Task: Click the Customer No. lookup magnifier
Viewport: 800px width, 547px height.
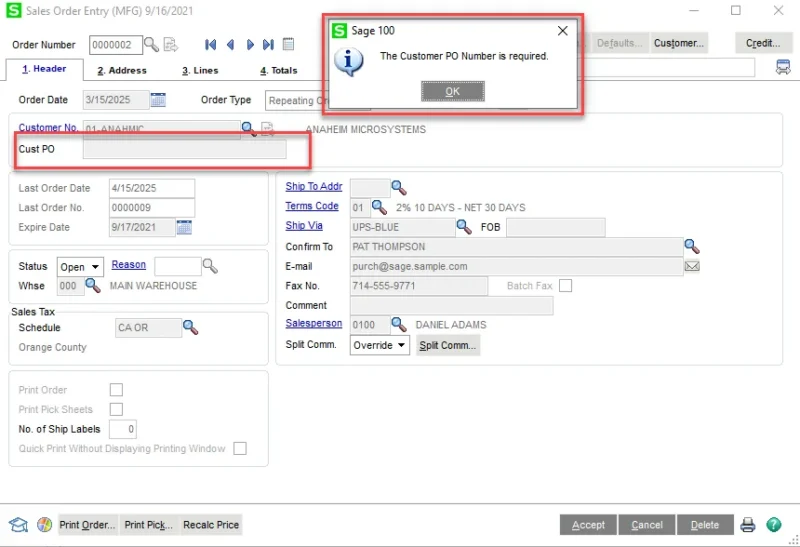Action: click(x=248, y=129)
